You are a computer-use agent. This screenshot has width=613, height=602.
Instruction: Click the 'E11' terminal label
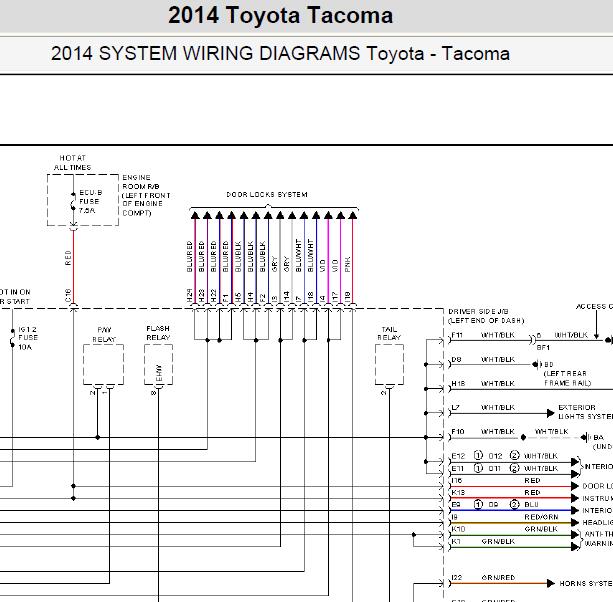click(458, 468)
